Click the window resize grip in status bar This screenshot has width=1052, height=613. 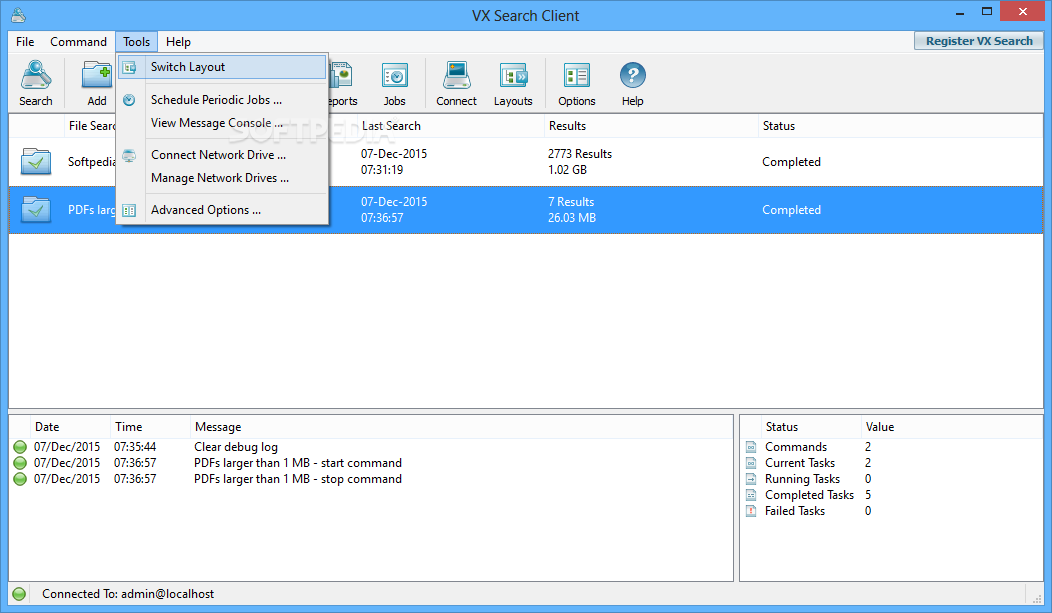pyautogui.click(x=1037, y=598)
